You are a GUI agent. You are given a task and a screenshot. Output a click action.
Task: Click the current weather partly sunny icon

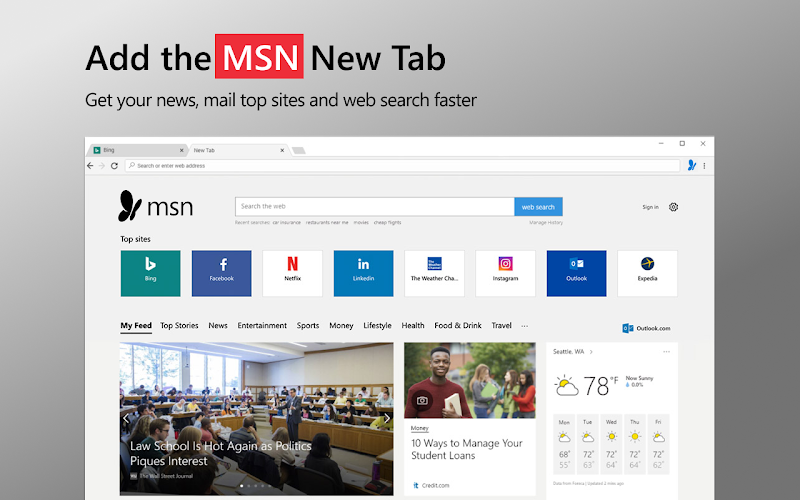[566, 386]
